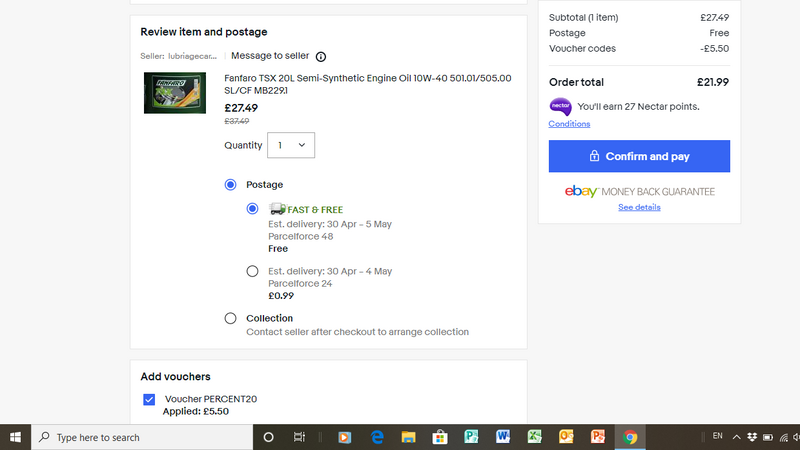The image size is (800, 450).
Task: Choose Parcelforce 24 delivery for £0.99
Action: pyautogui.click(x=252, y=271)
